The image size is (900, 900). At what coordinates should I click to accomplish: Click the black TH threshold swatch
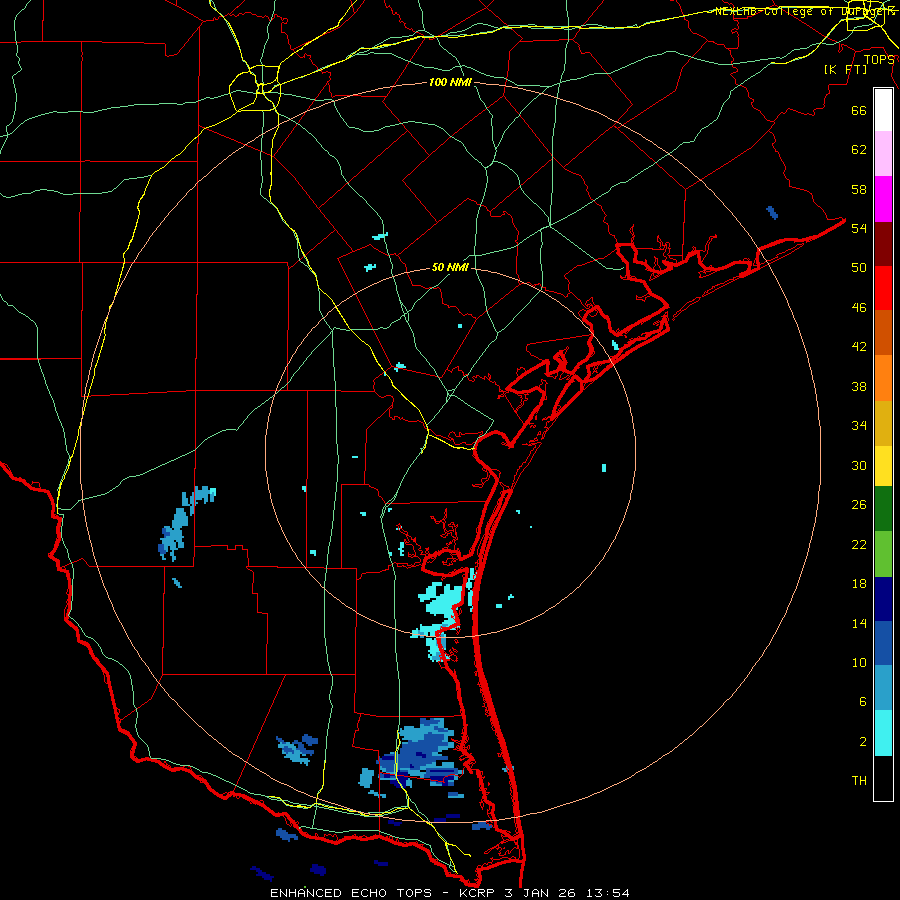tap(883, 778)
